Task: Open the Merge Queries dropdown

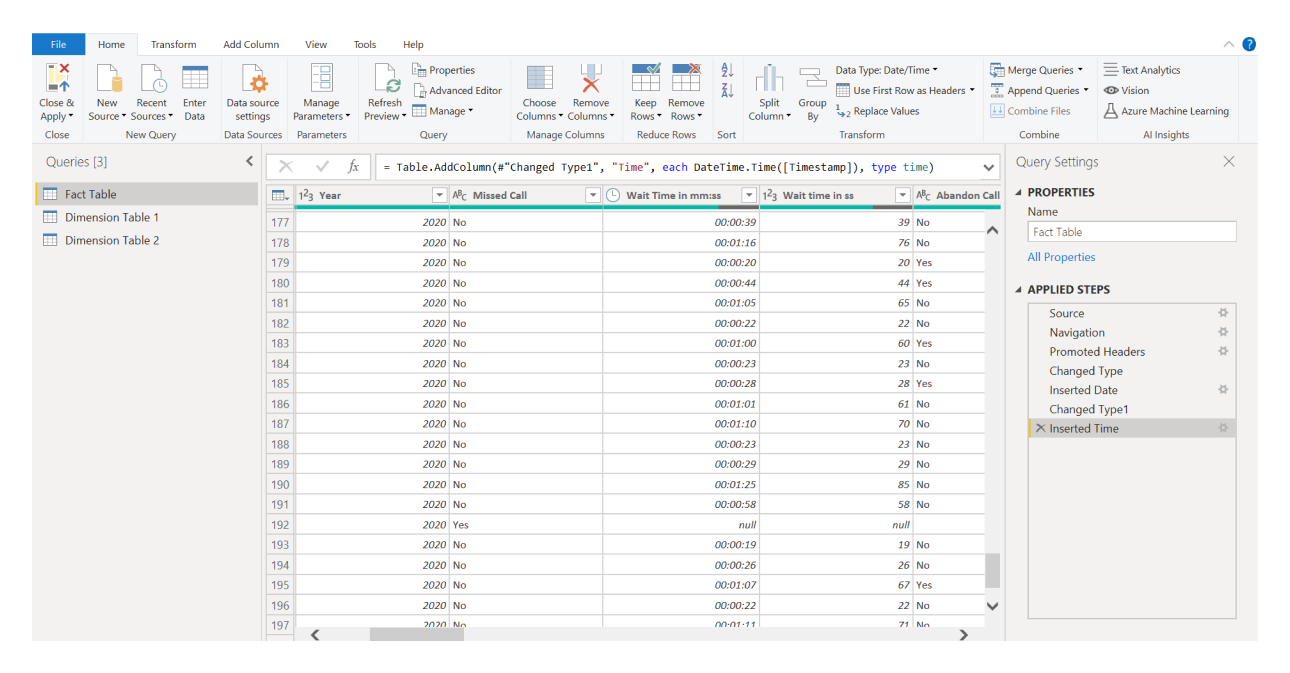Action: click(x=1038, y=70)
